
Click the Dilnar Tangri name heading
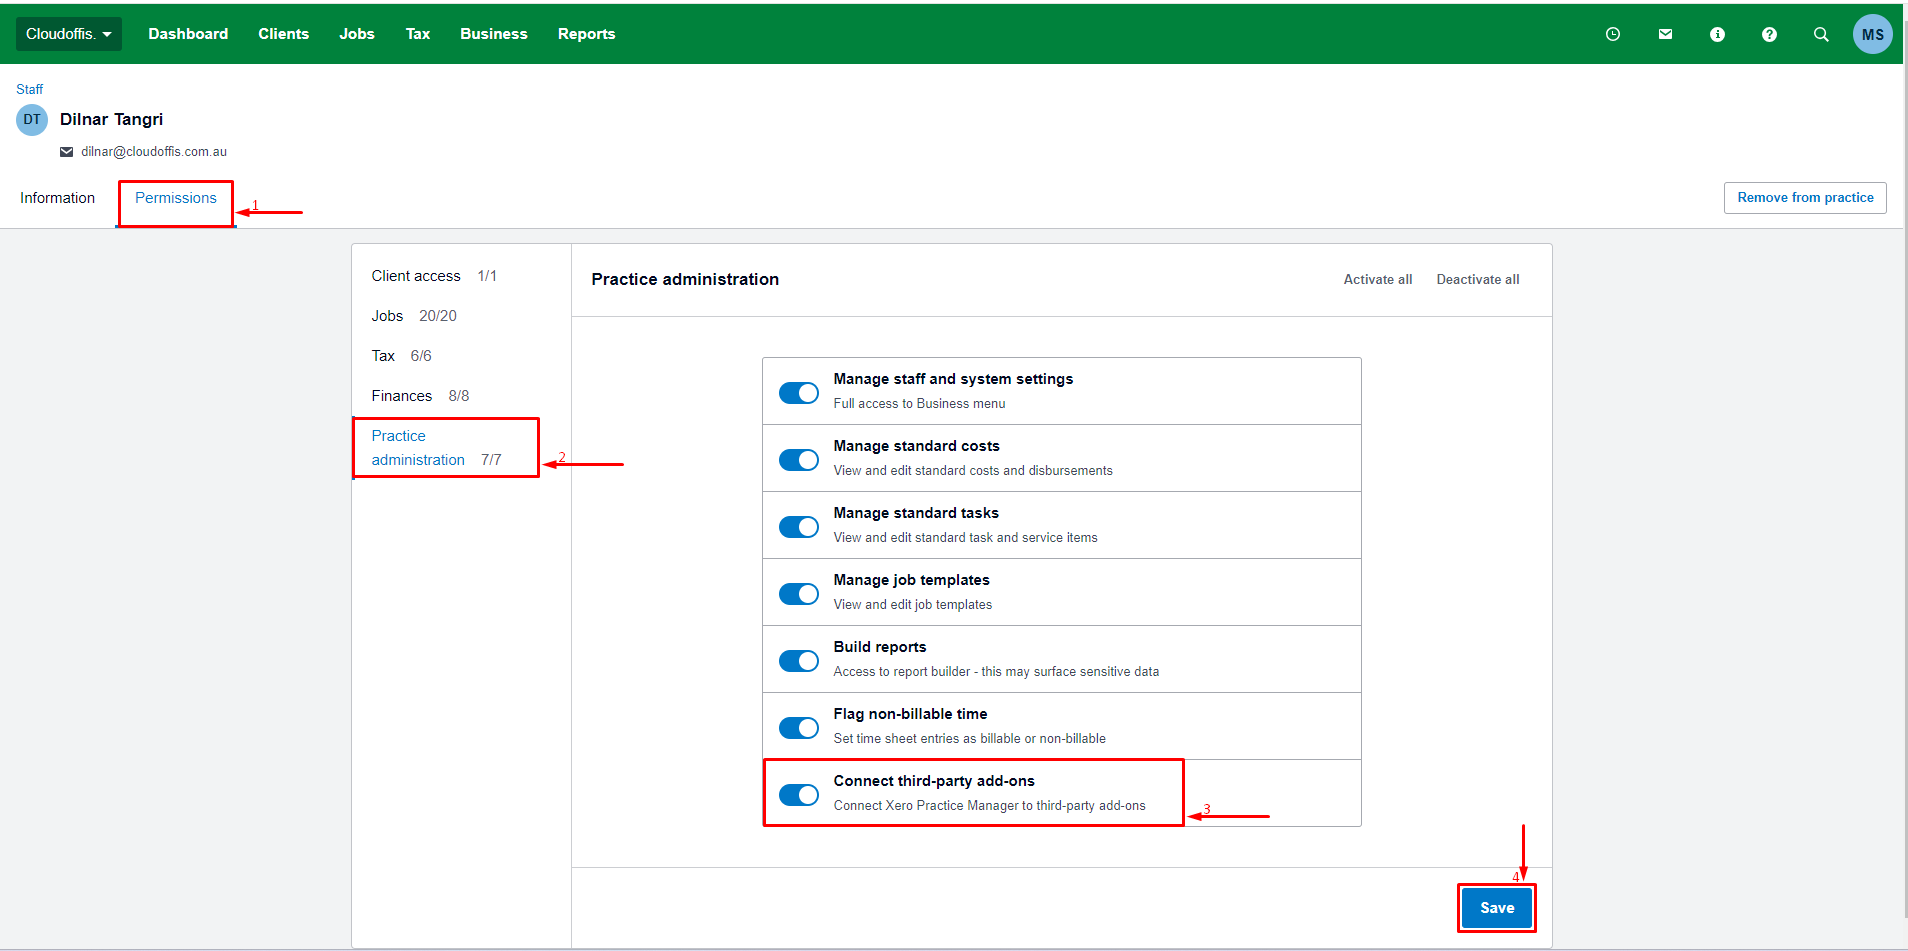click(x=111, y=120)
